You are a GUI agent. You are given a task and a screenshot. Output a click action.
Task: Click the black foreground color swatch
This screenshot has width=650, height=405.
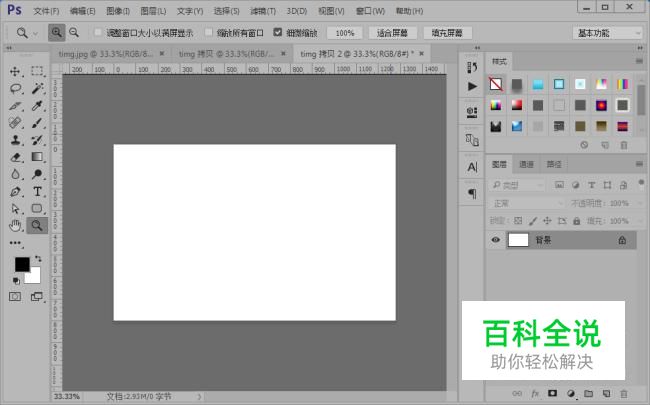(22, 264)
